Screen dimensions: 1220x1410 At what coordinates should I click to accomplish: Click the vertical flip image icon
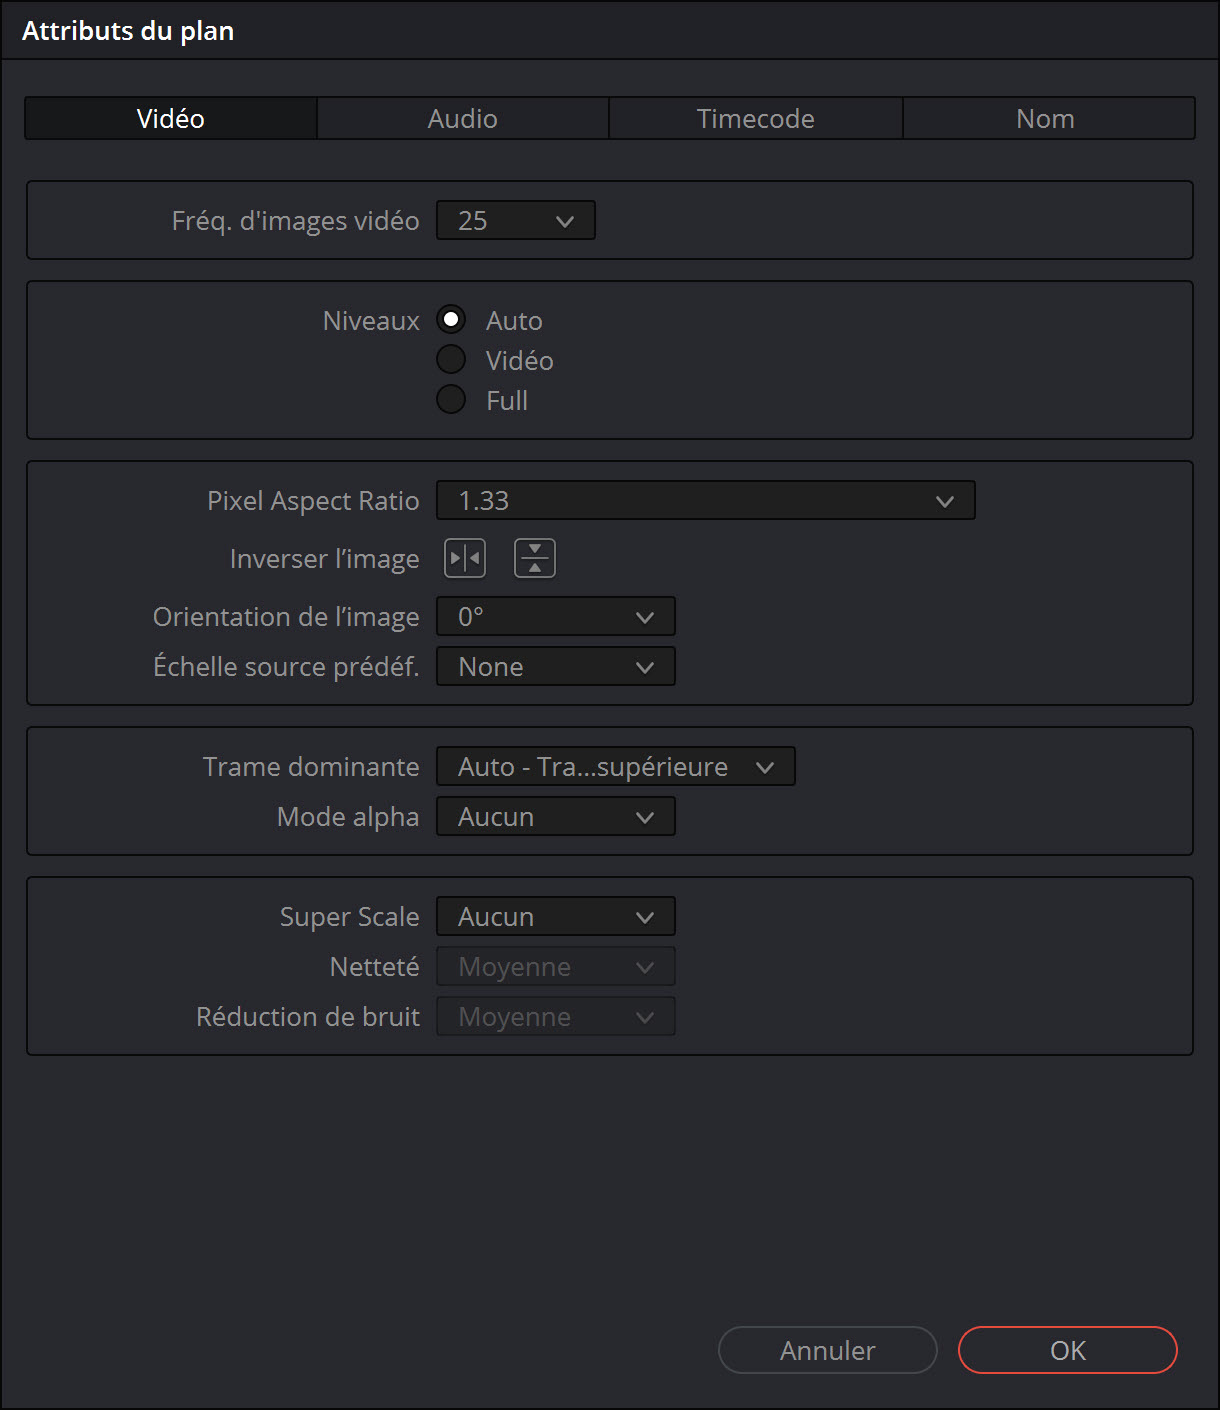coord(535,558)
